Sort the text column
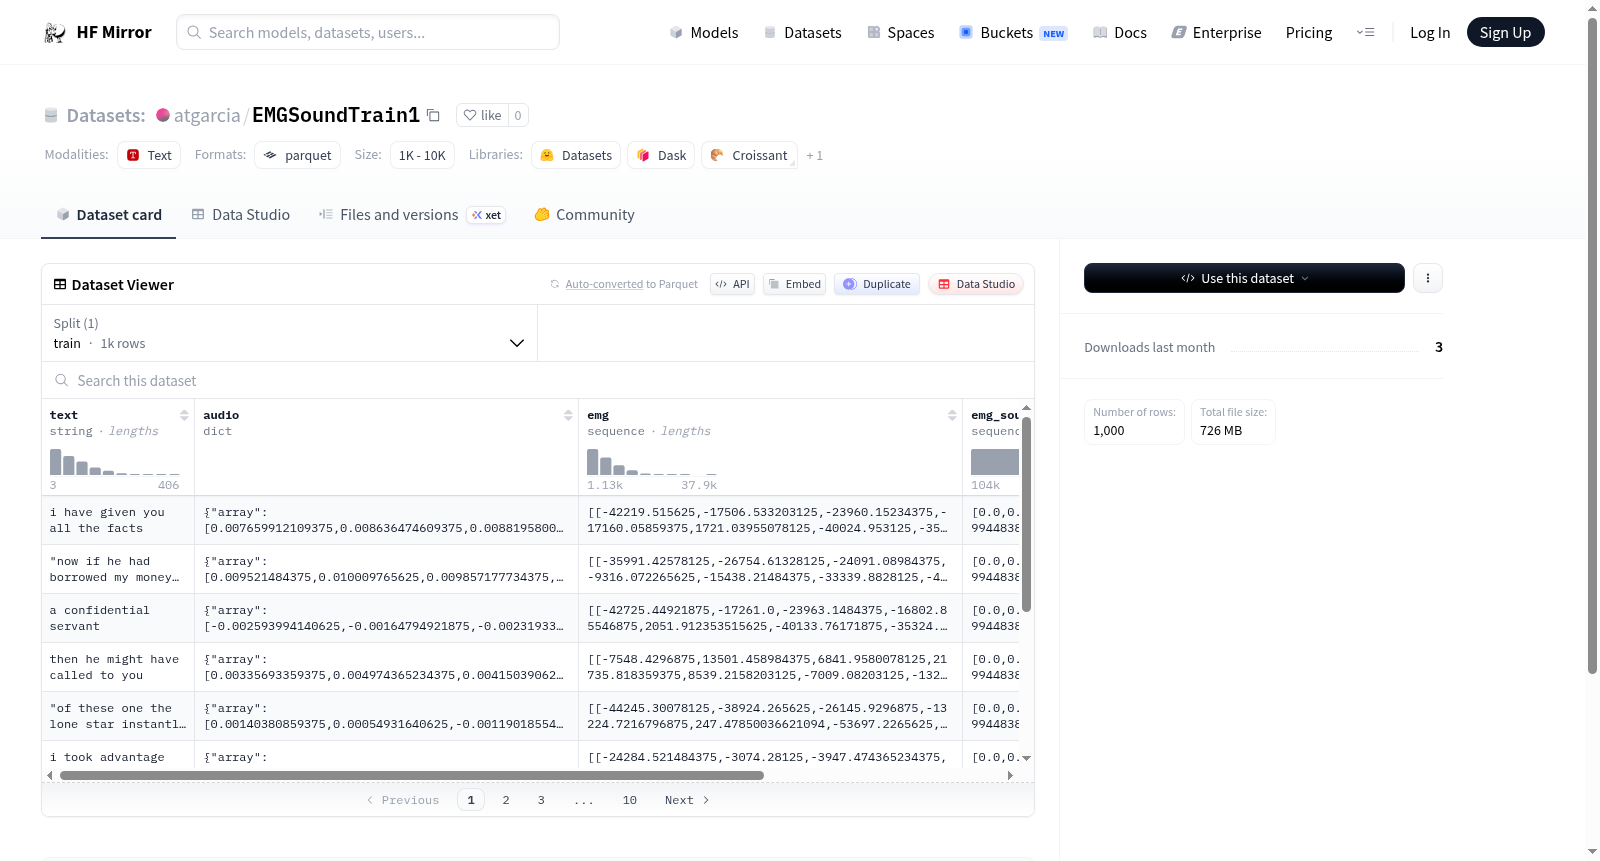 coord(184,415)
